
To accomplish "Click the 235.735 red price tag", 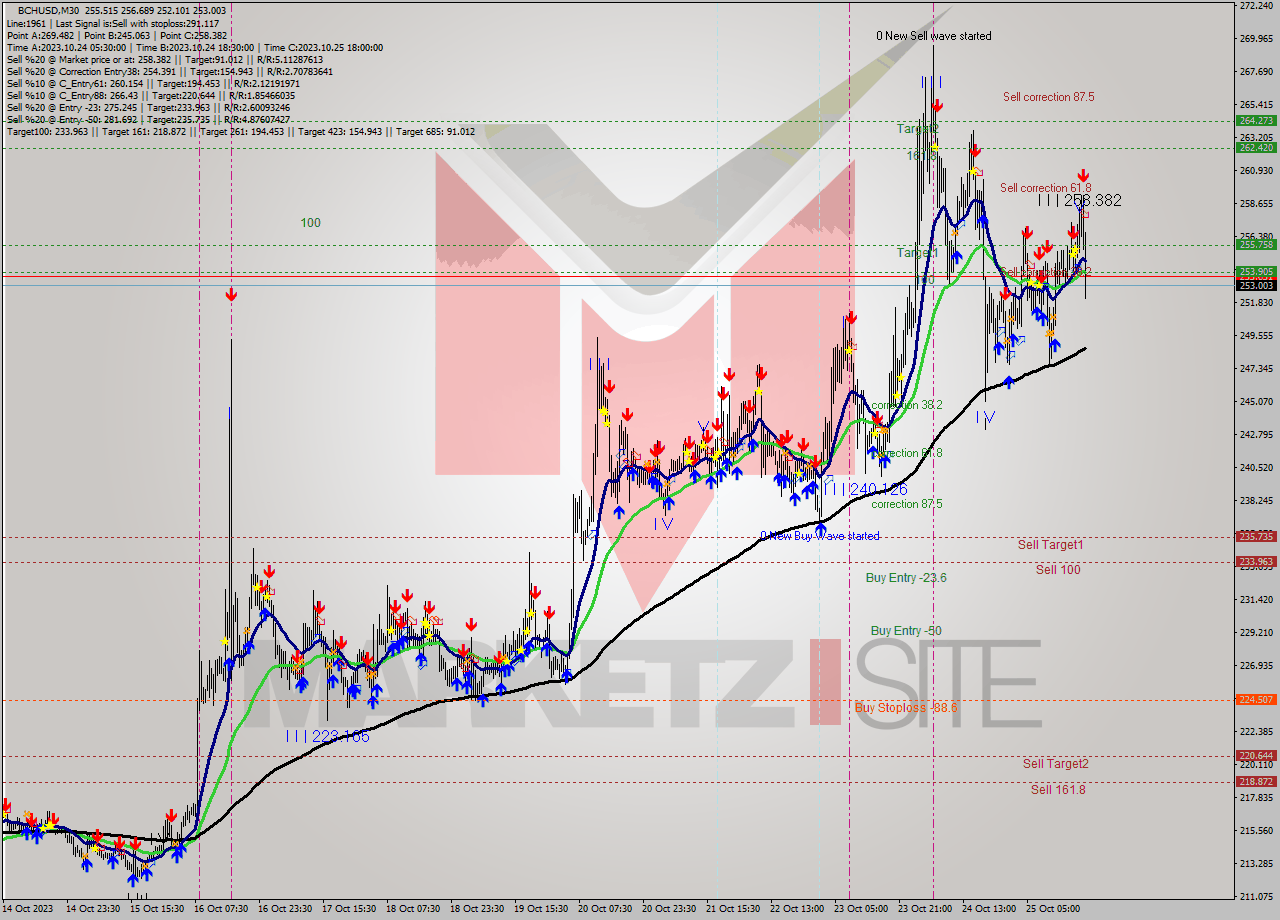I will (x=1257, y=536).
